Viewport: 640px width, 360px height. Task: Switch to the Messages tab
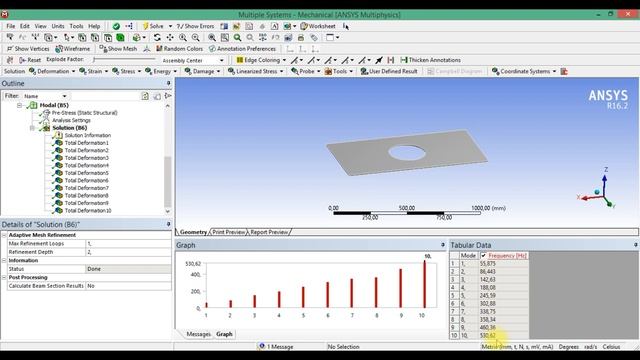click(198, 334)
